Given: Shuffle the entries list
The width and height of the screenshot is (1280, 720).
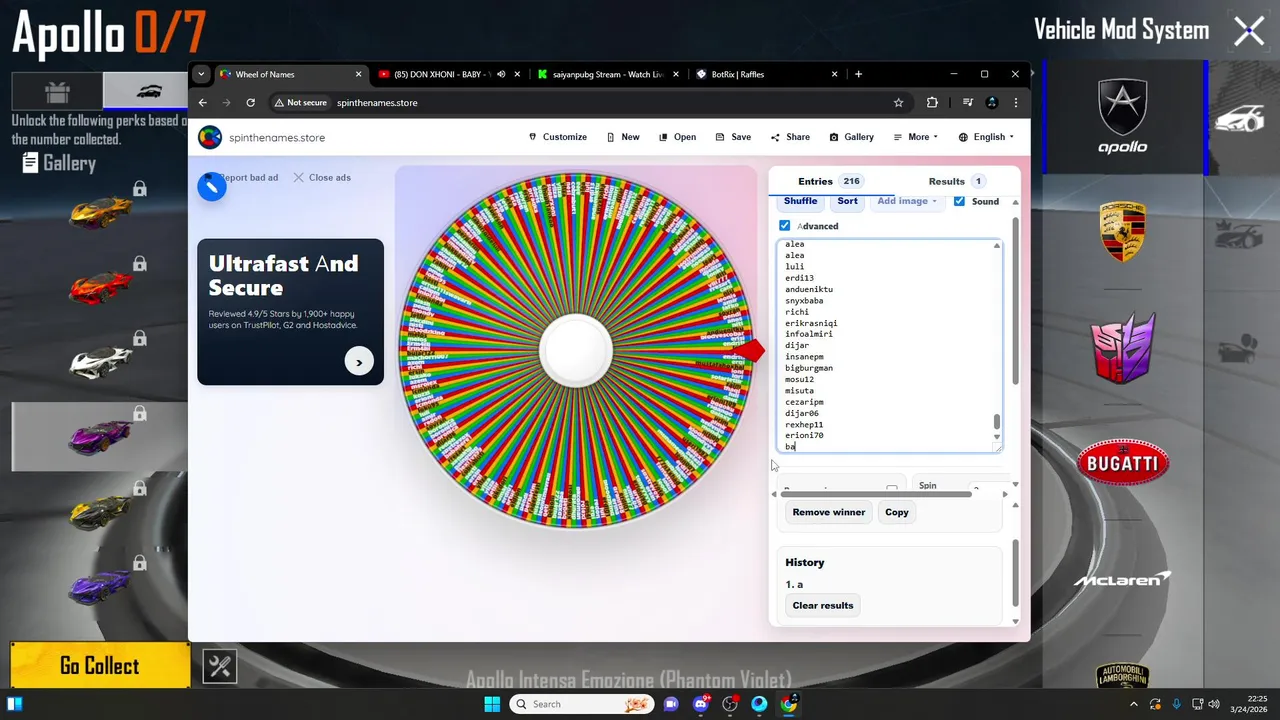Looking at the screenshot, I should coord(801,201).
